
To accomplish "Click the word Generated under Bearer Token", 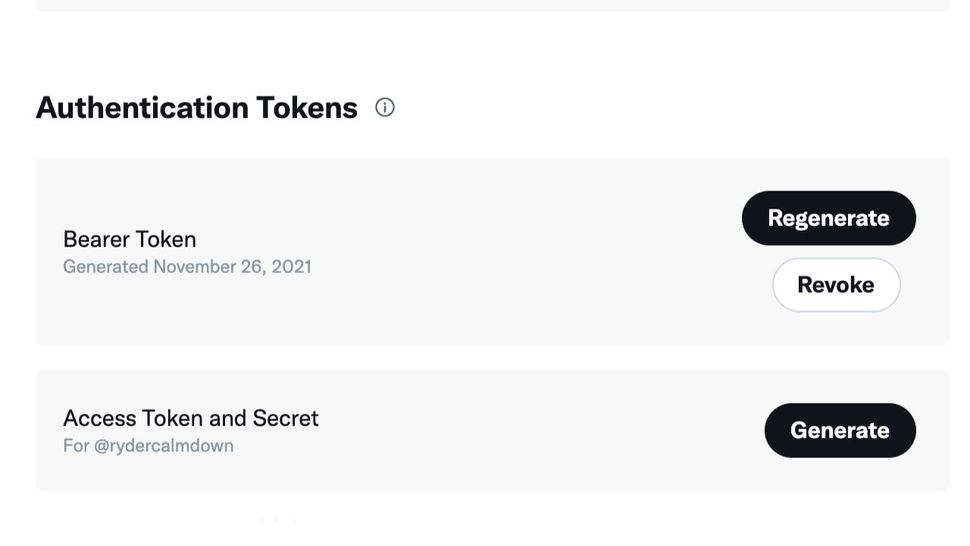I will tap(105, 267).
